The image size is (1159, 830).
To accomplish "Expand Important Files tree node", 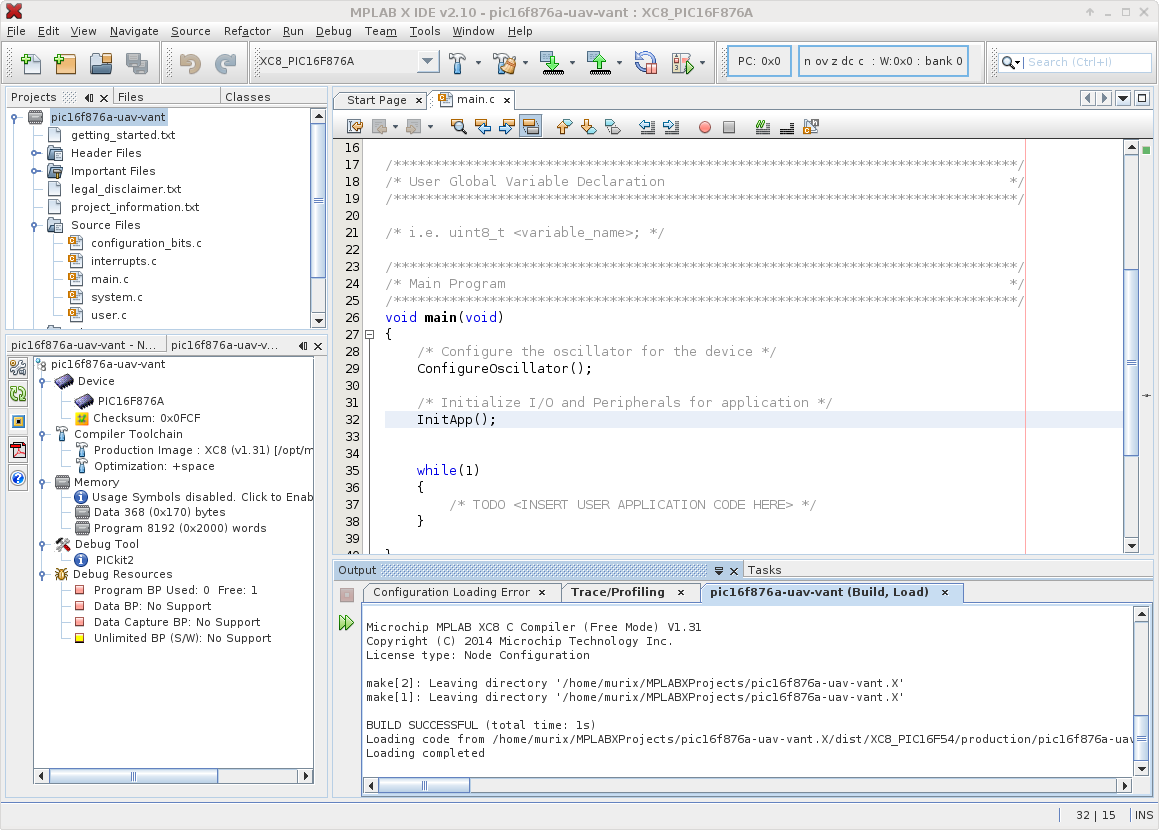I will 34,171.
